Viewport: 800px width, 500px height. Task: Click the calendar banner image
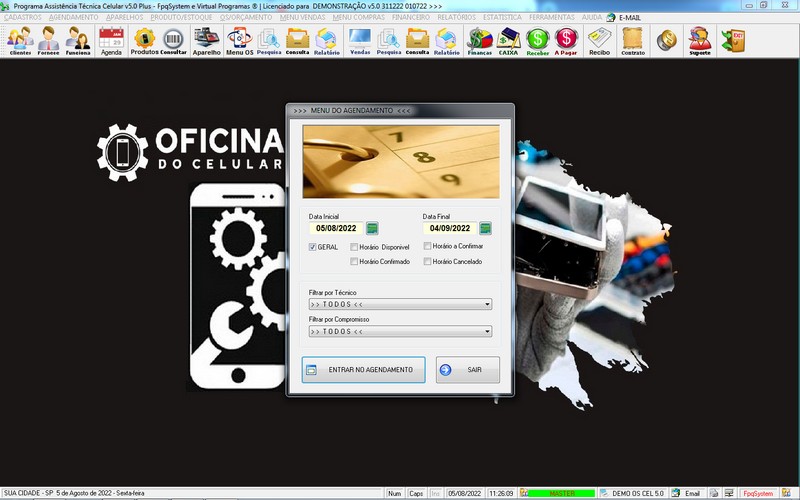point(401,162)
